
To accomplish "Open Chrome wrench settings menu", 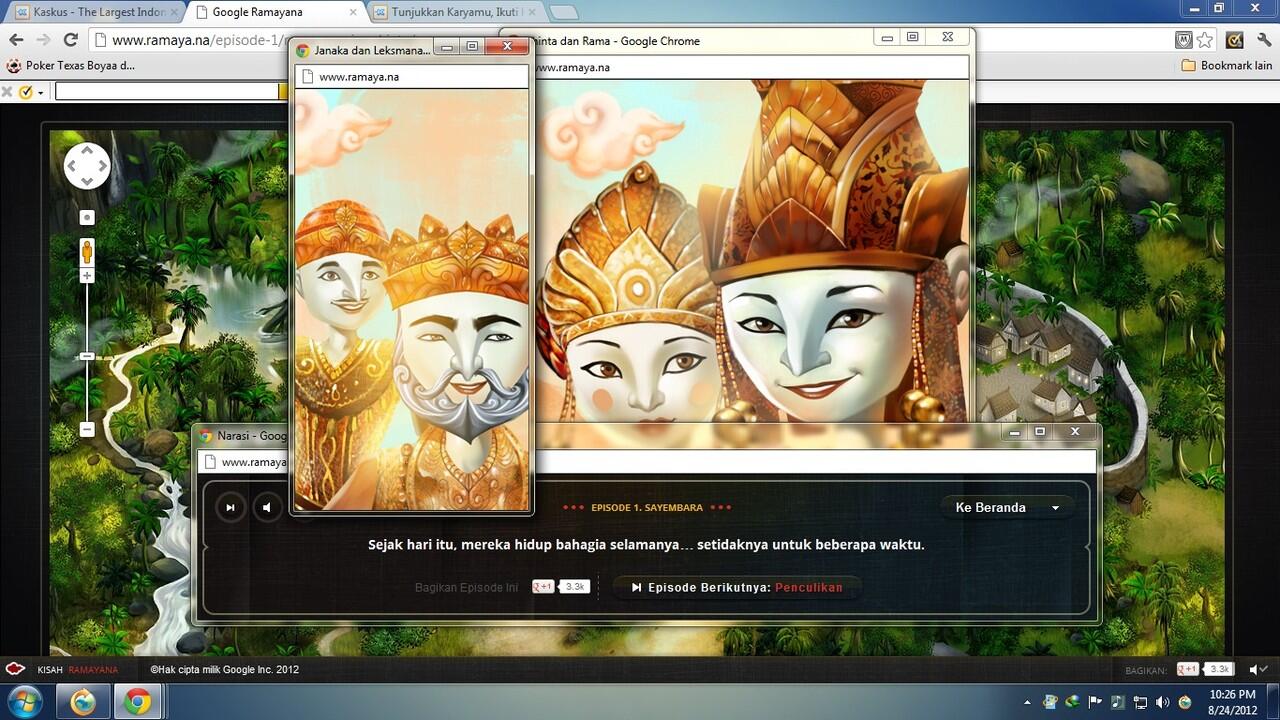I will coord(1263,40).
